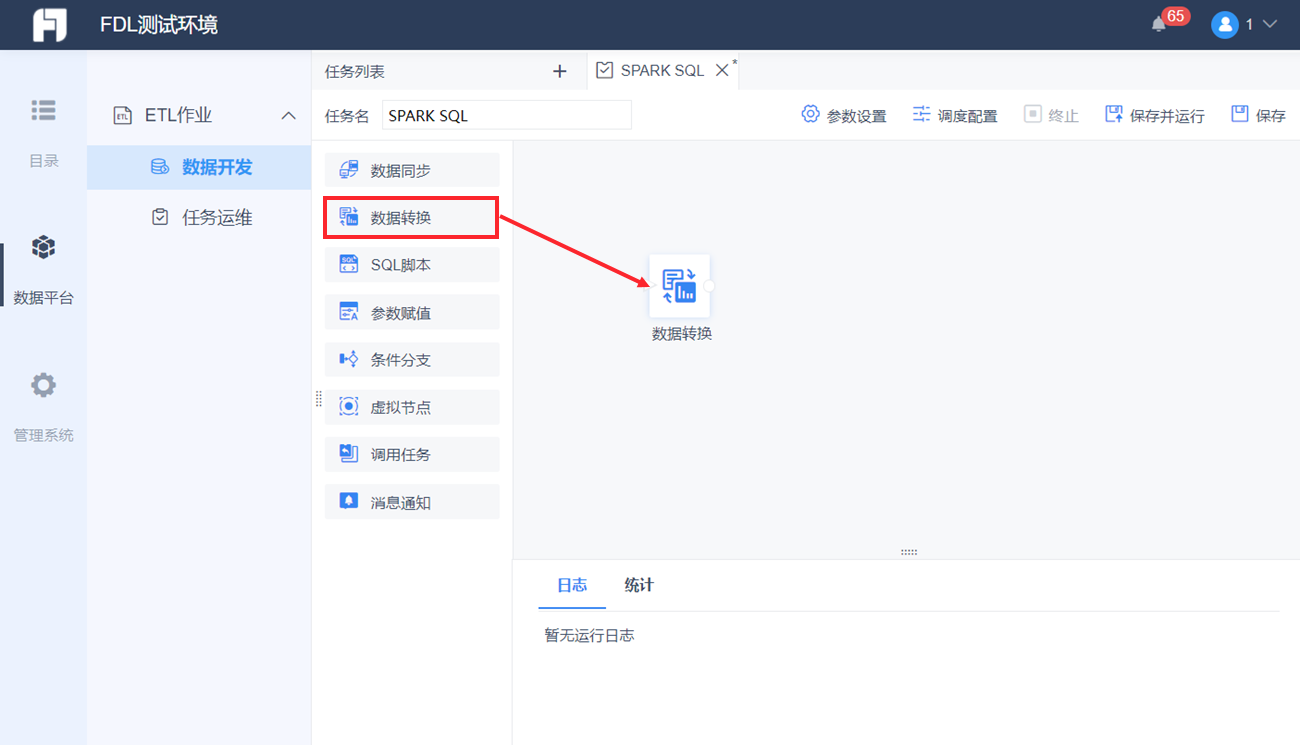
Task: Create a new task with the plus button
Action: tap(559, 70)
